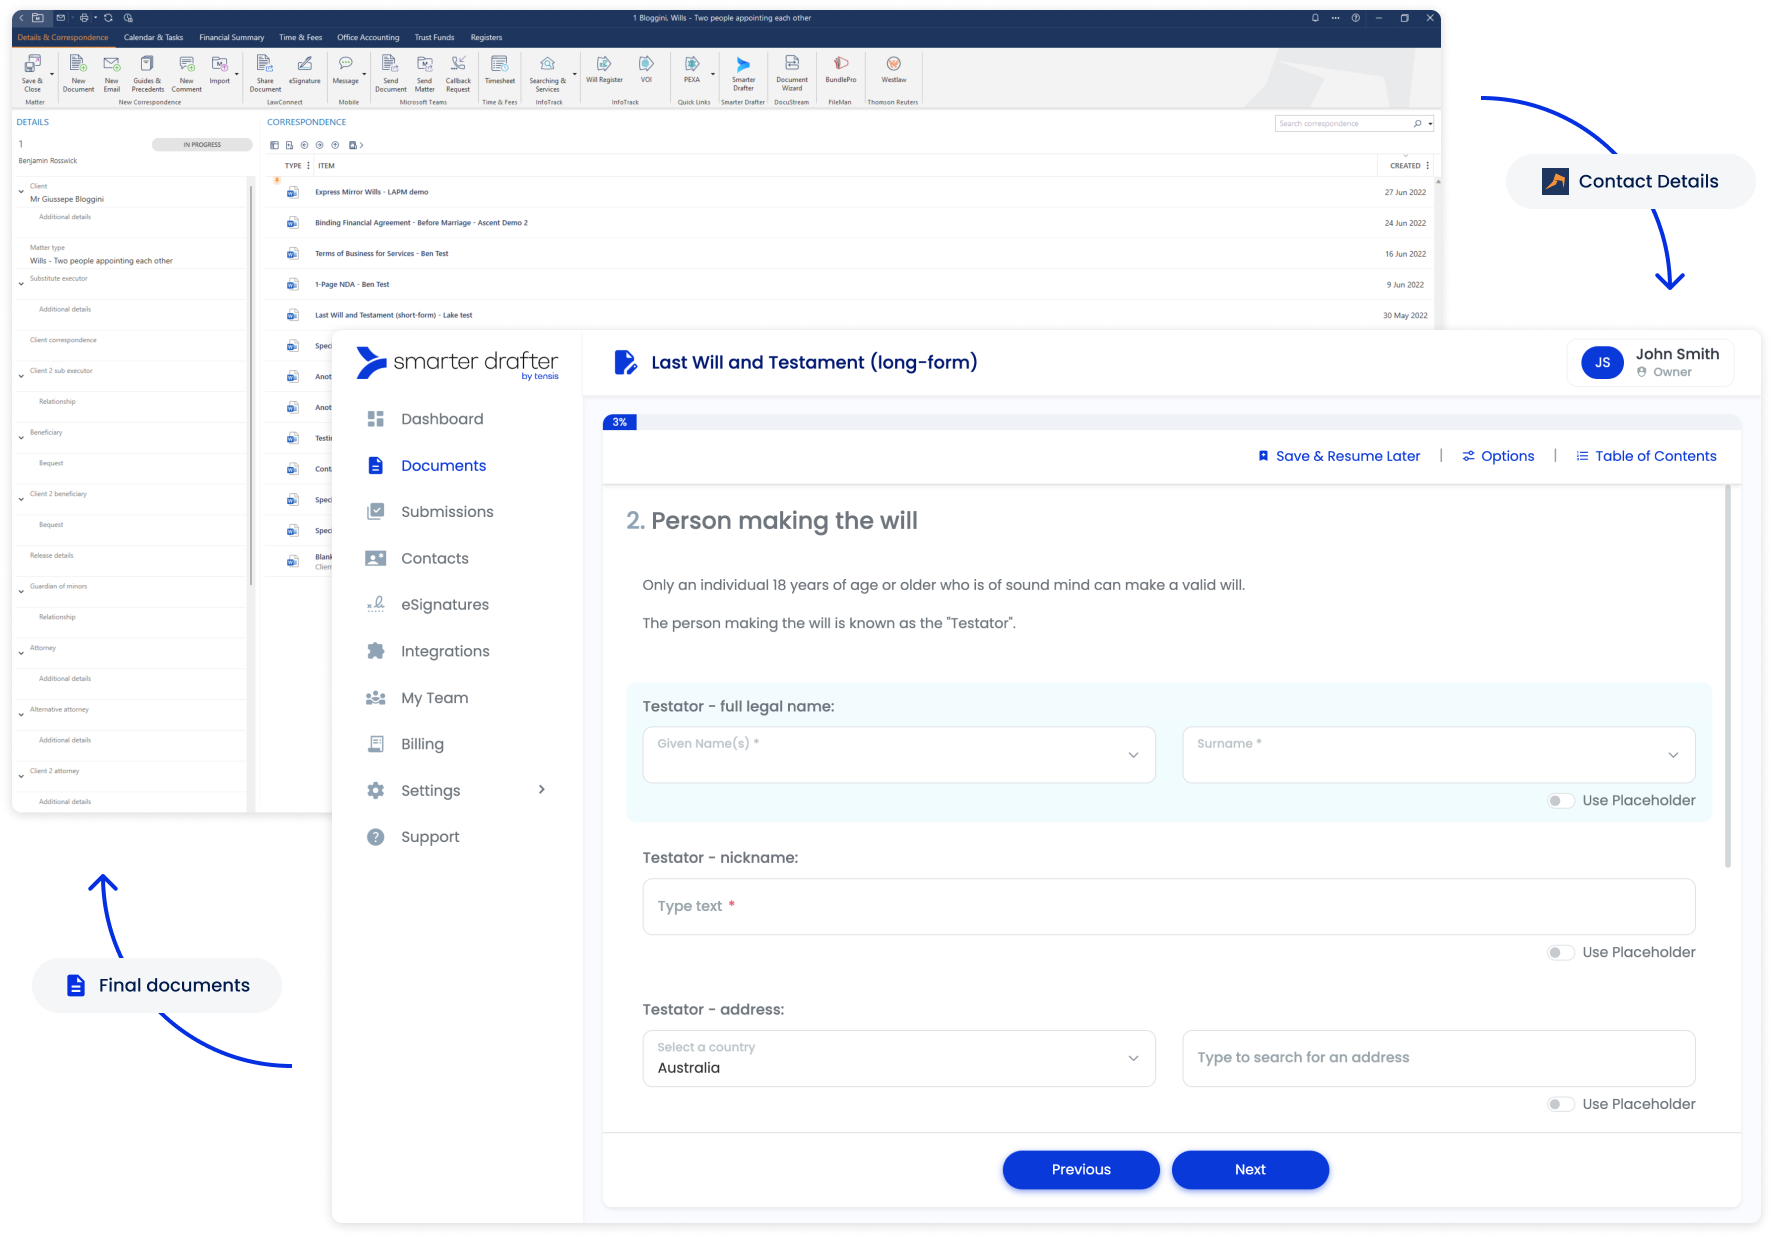1773x1237 pixels.
Task: Enable Use Placeholder for testator full name
Action: tap(1560, 801)
